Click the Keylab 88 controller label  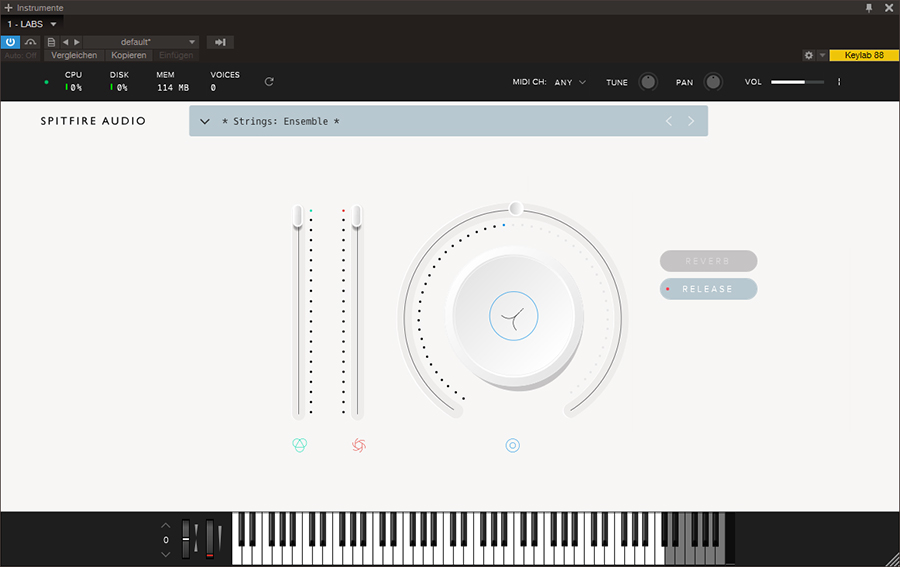(864, 55)
